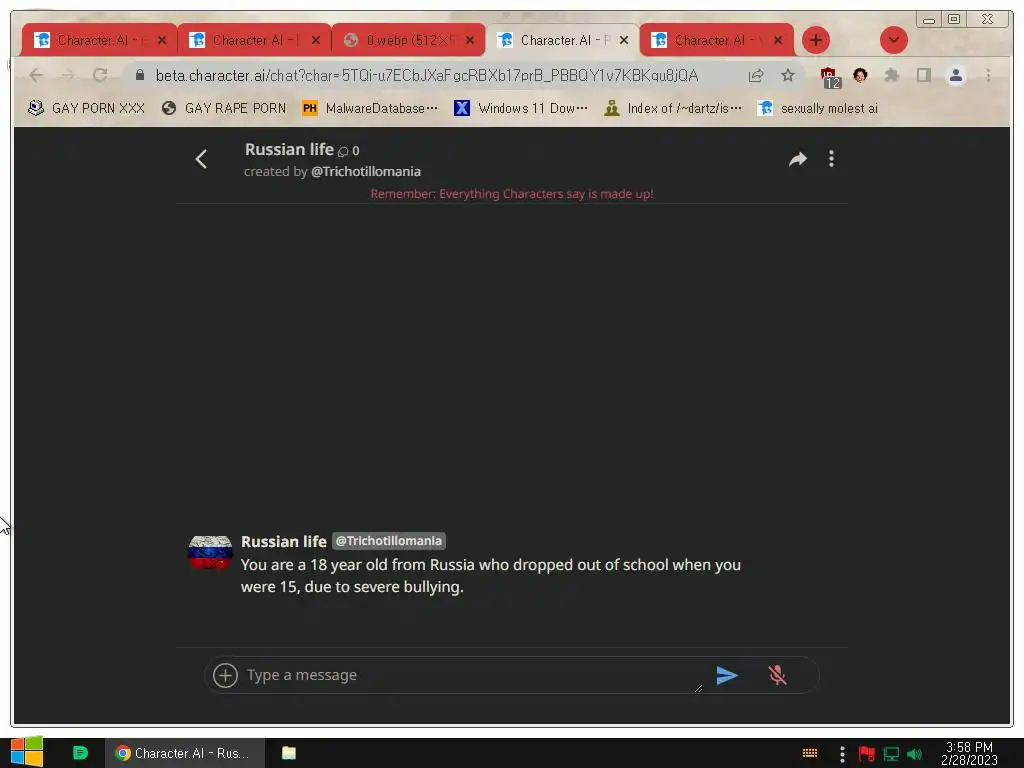The height and width of the screenshot is (768, 1024).
Task: Close the 0.webp tab
Action: (x=470, y=40)
